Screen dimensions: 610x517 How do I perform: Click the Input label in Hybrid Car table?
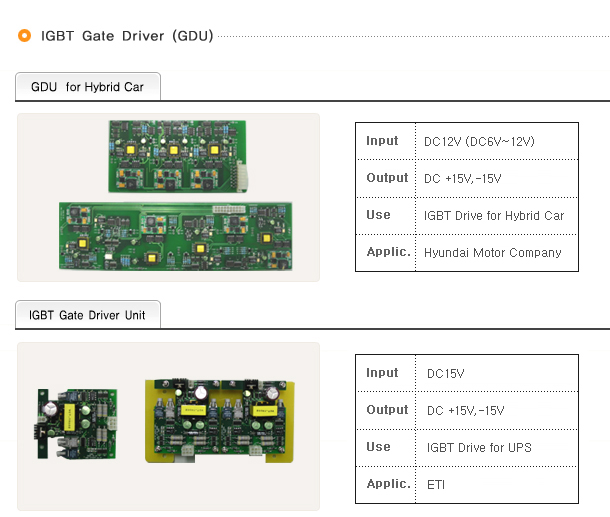[x=382, y=140]
